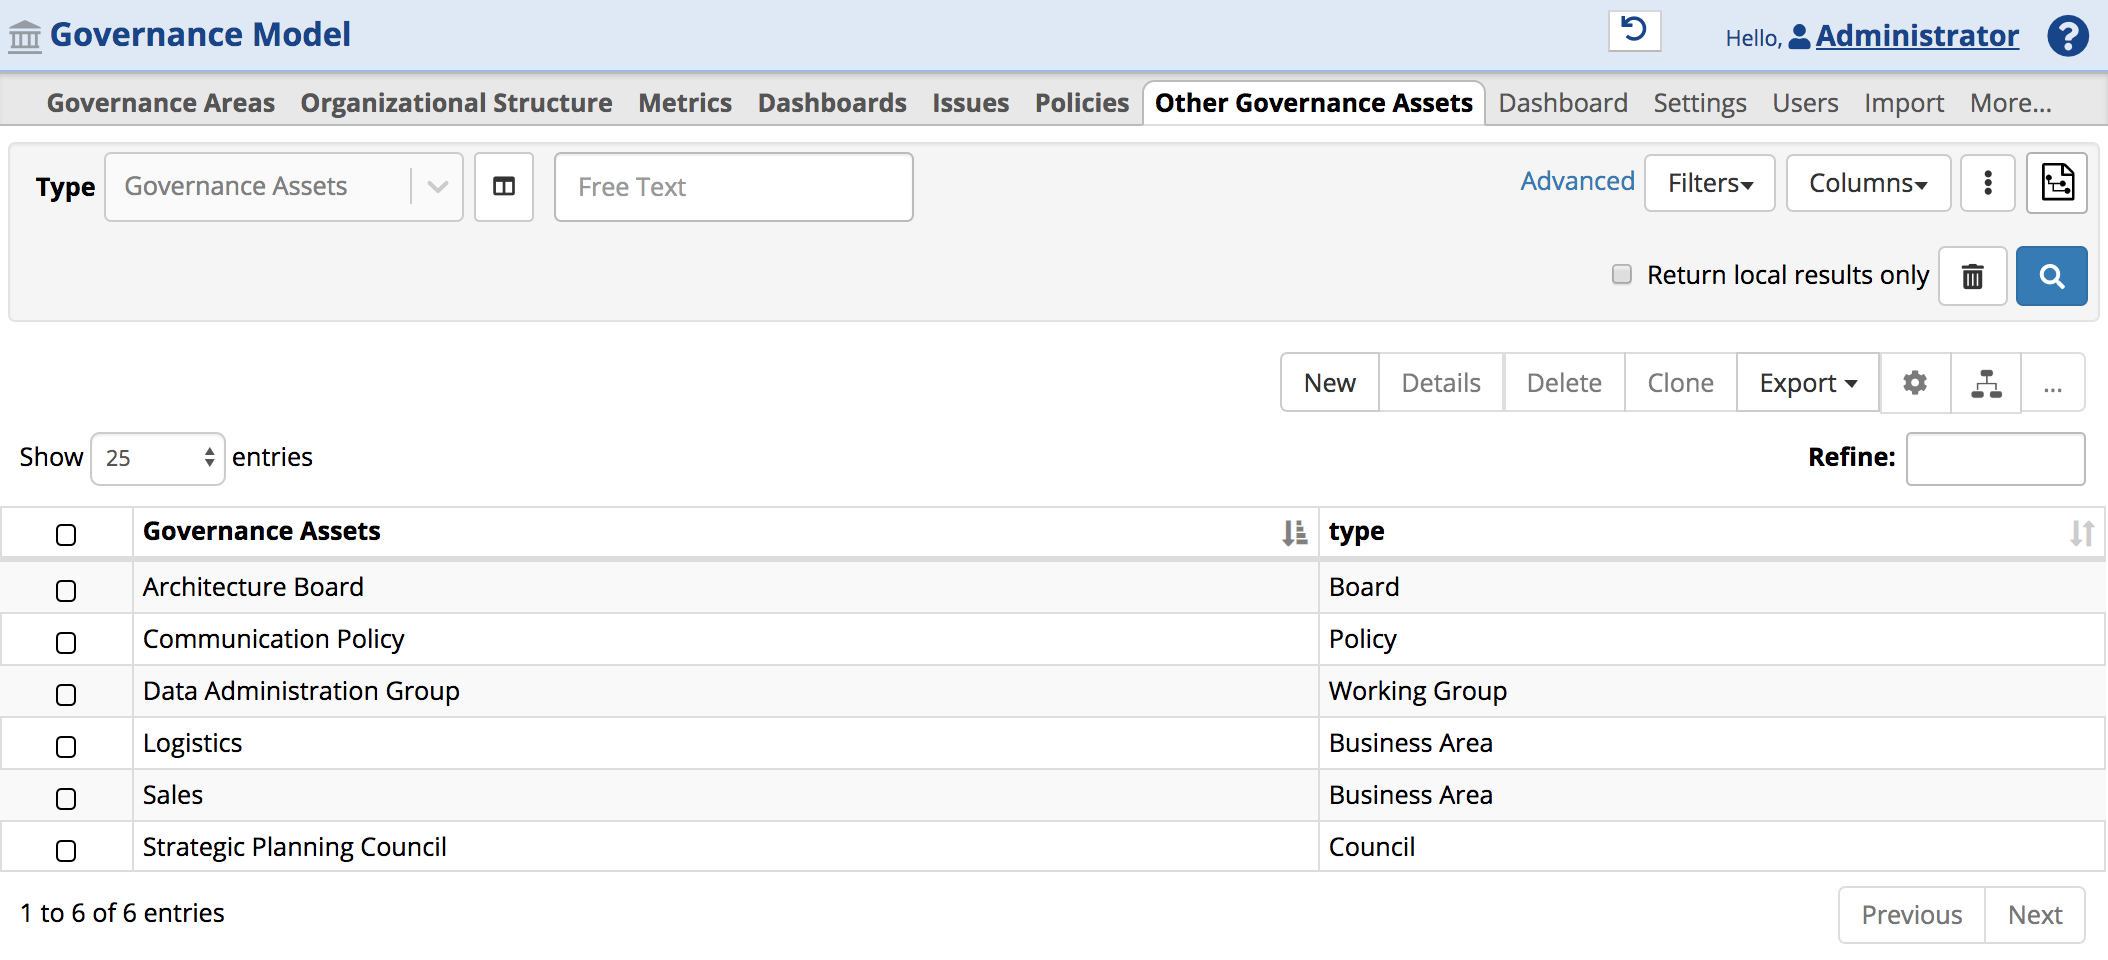Open the Governance Assets type dropdown
The image size is (2108, 960).
click(436, 186)
